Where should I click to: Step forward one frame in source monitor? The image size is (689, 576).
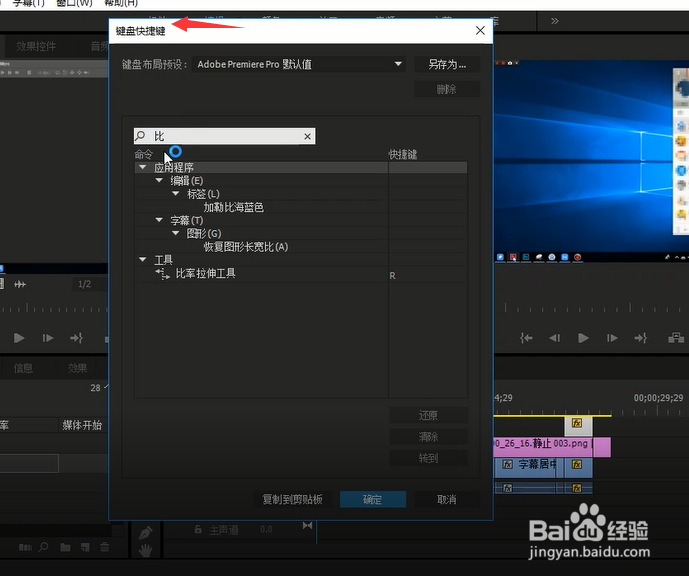point(47,338)
